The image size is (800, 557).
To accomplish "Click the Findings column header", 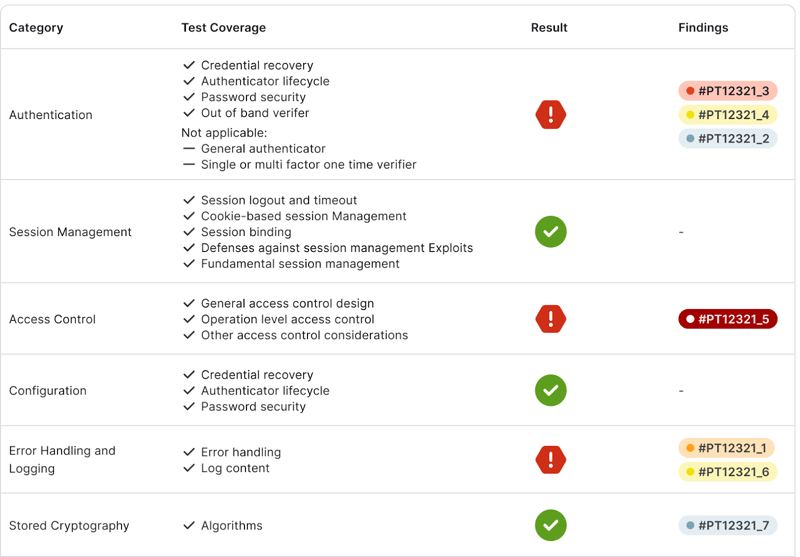I will point(703,28).
